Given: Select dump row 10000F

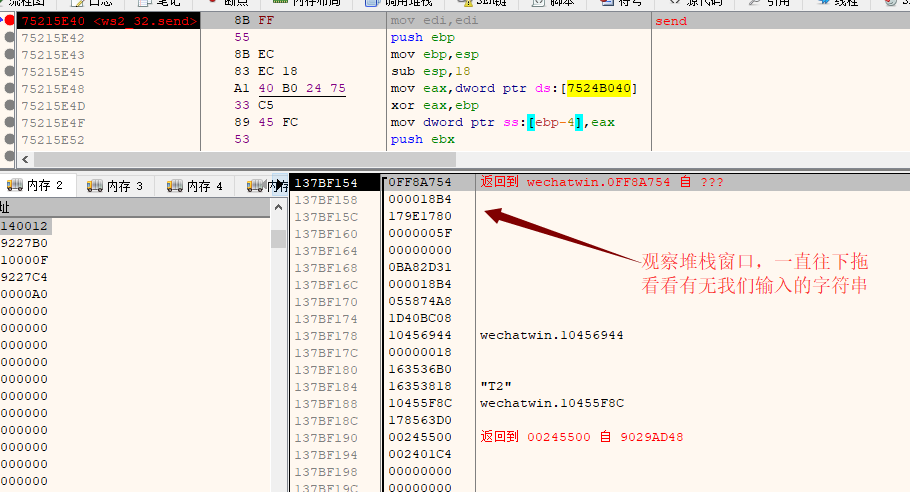Looking at the screenshot, I should [x=24, y=260].
